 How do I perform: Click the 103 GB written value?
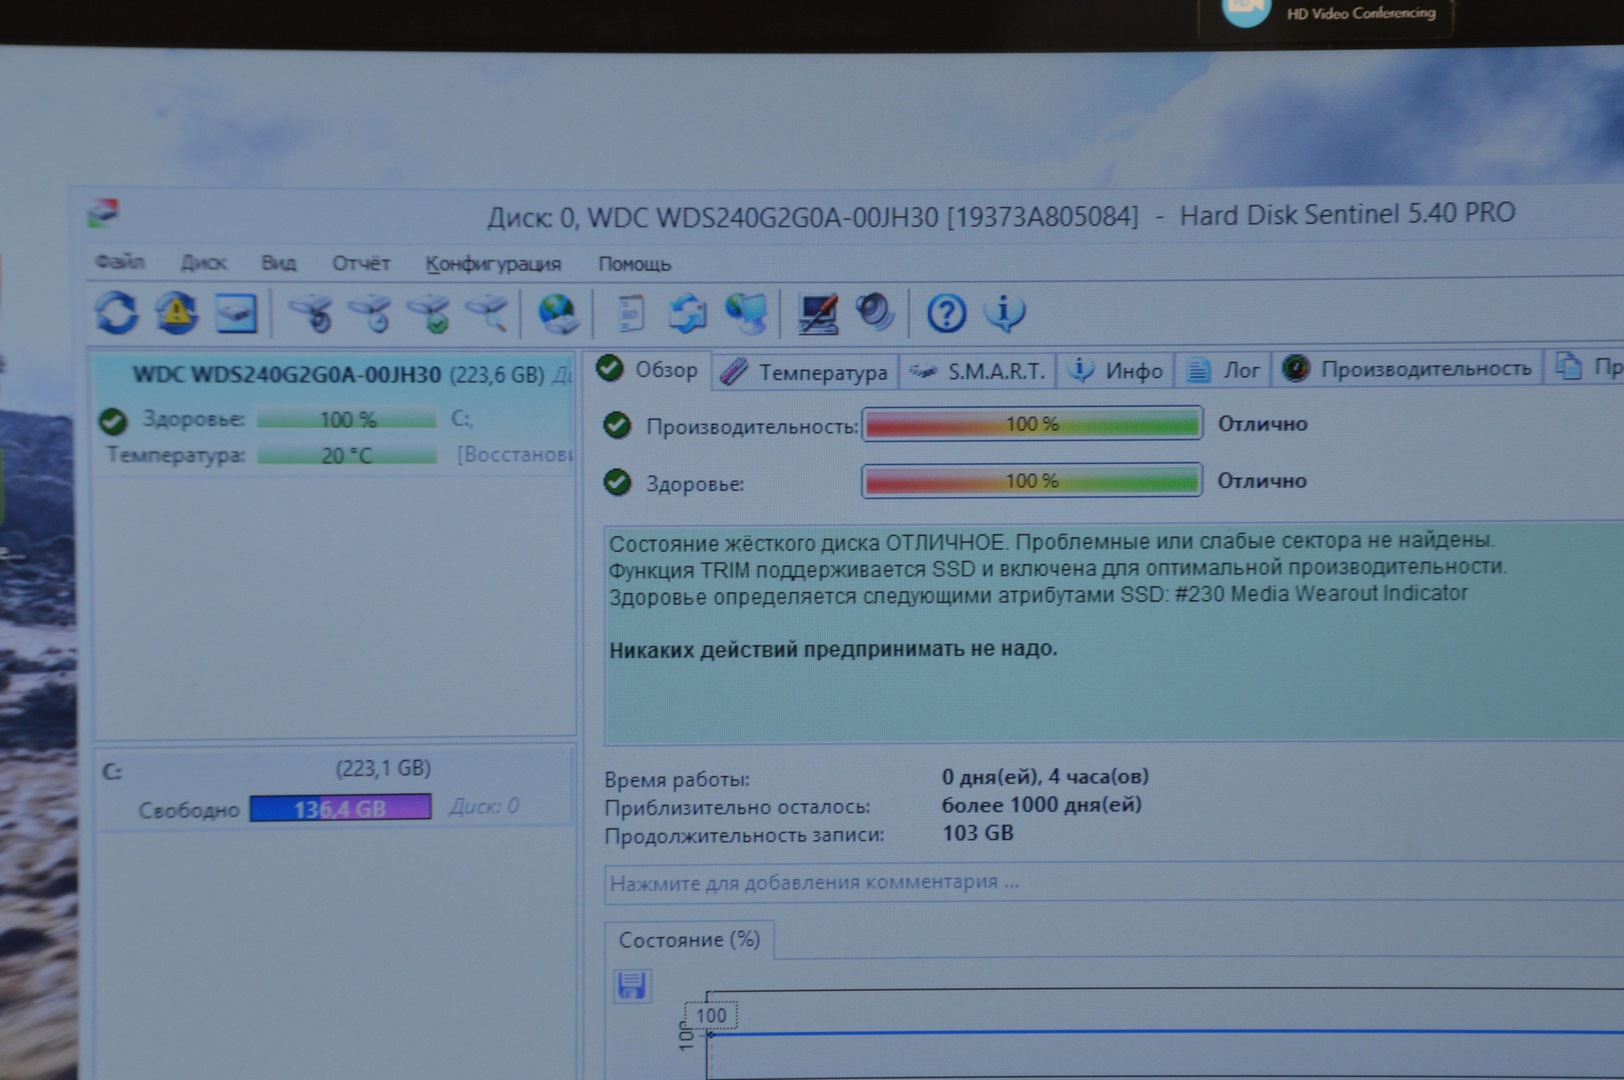coord(977,833)
